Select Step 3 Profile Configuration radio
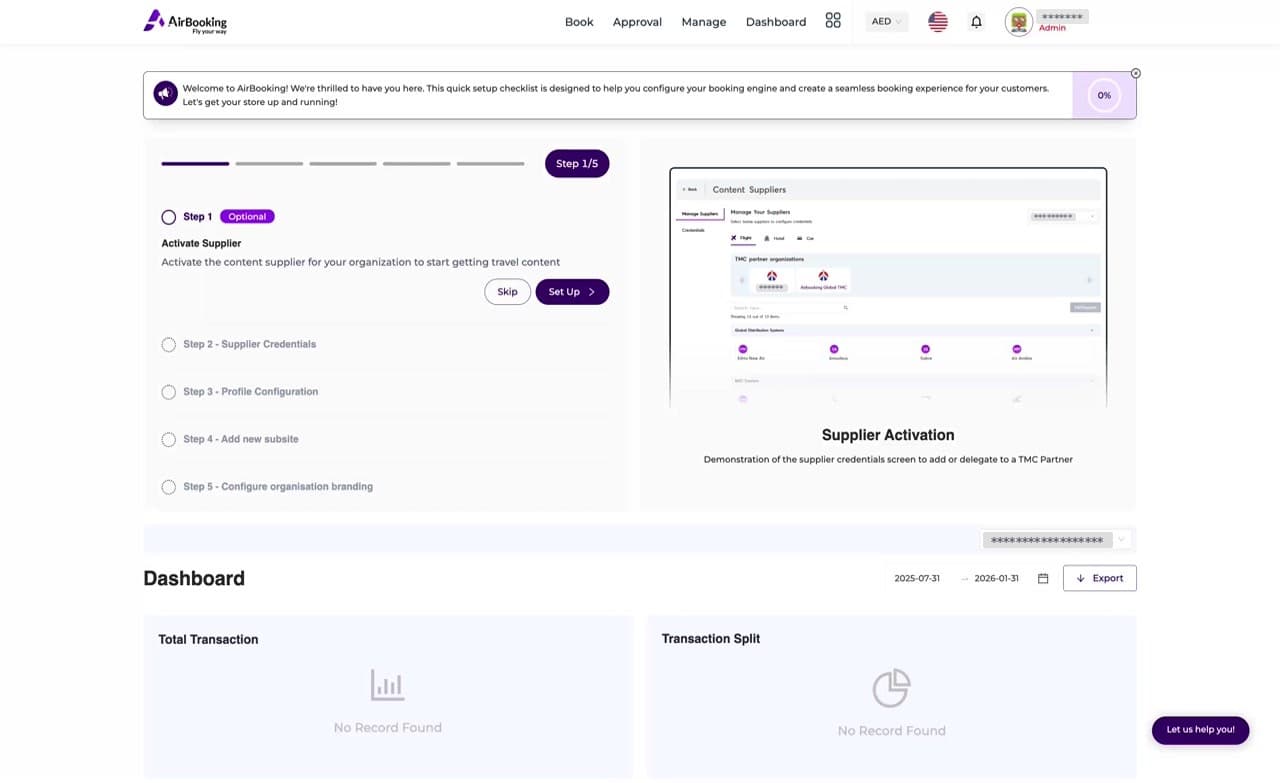 pos(169,392)
